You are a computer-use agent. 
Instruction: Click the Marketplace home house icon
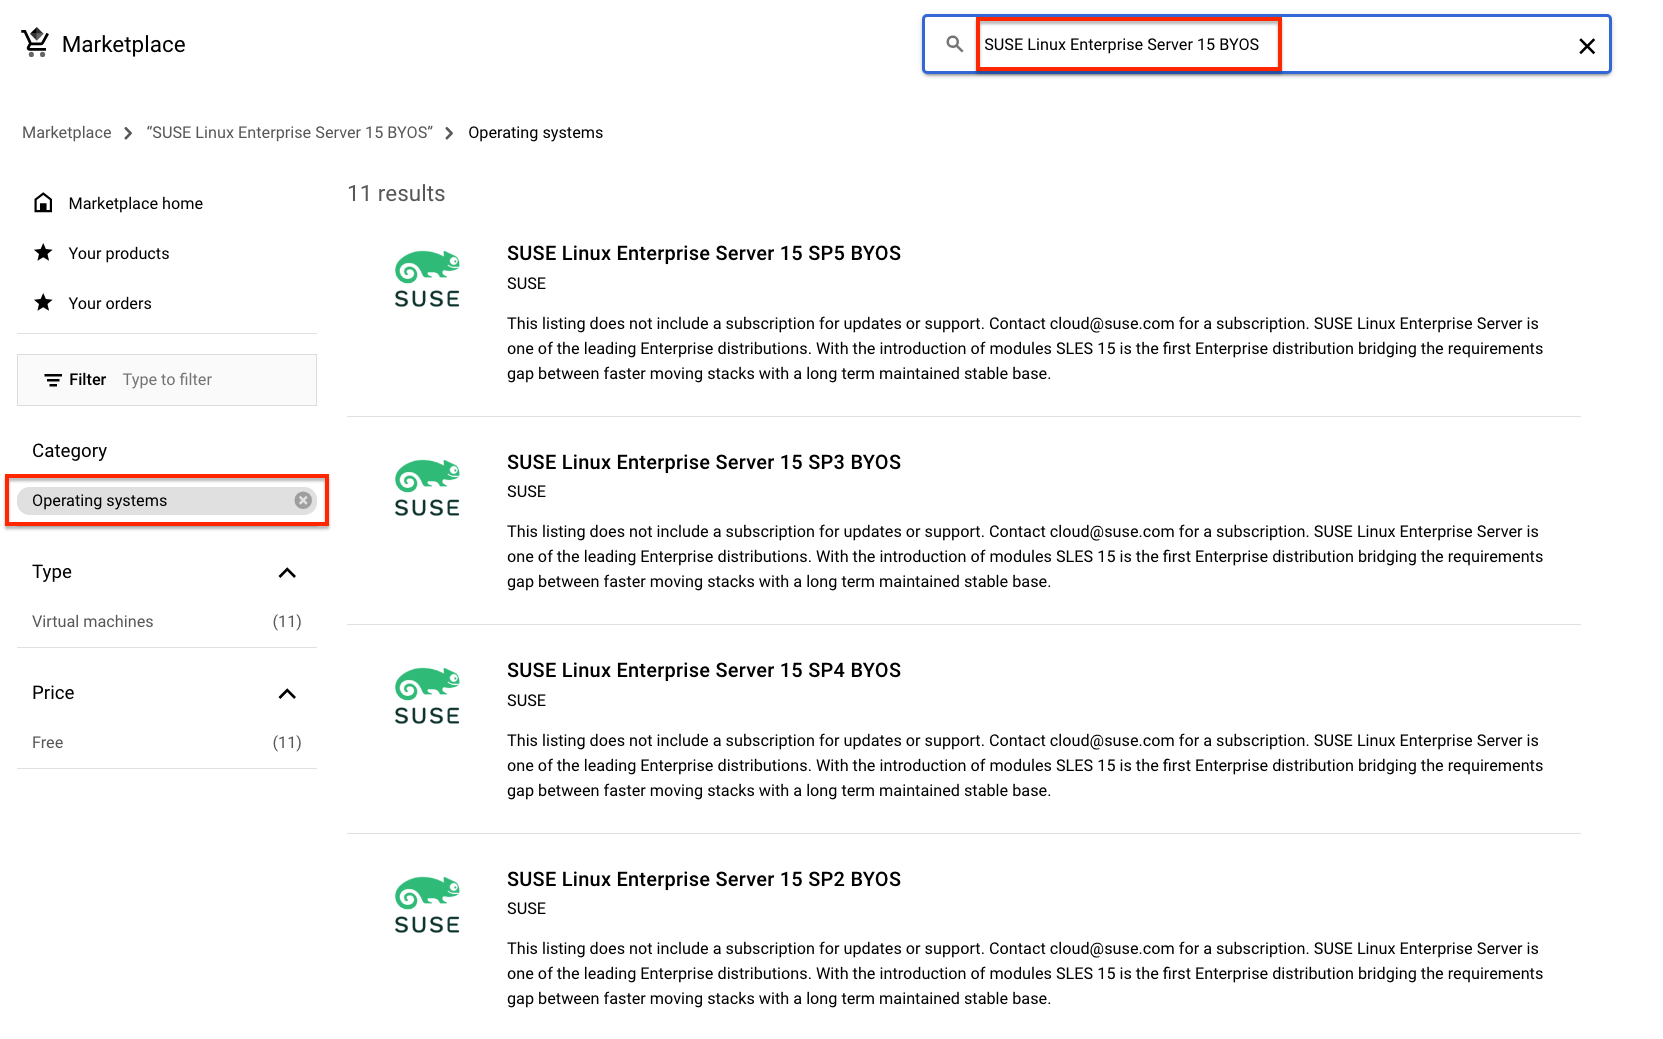click(x=44, y=202)
